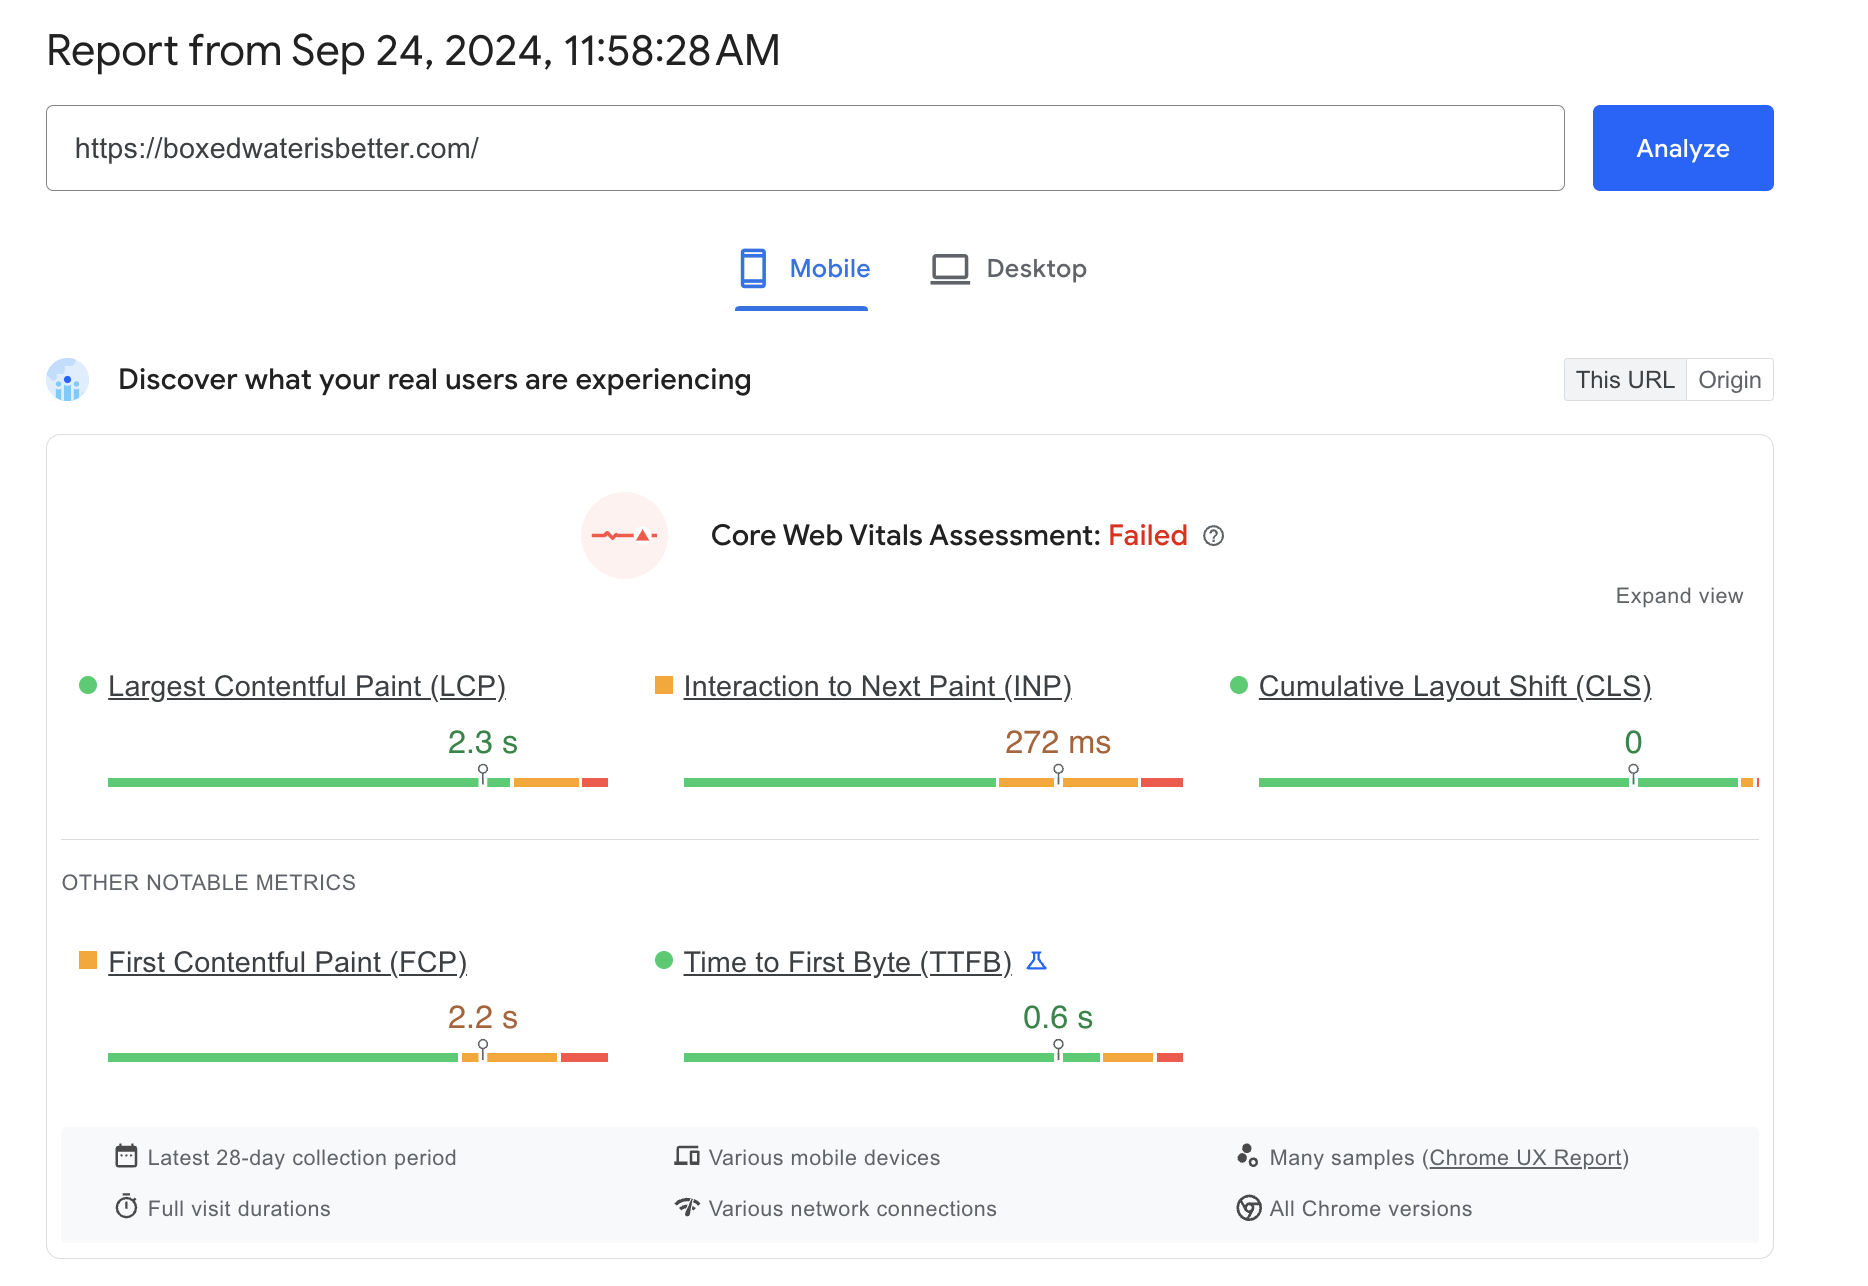Expand view of Core Web Vitals
Viewport: 1868px width, 1286px height.
coord(1679,596)
